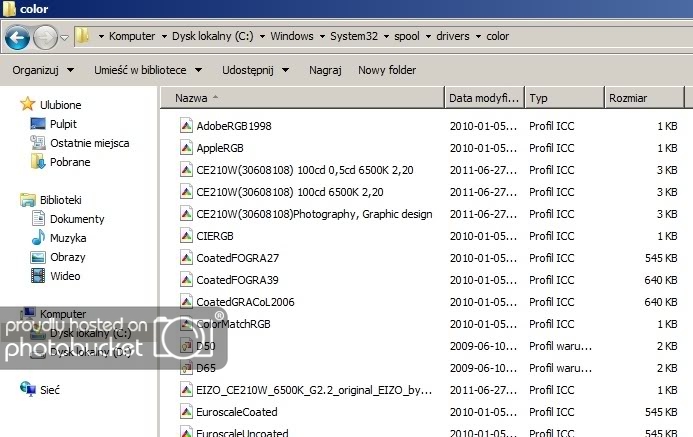Open Umieść w bibliotece menu
693x437 pixels.
point(148,70)
